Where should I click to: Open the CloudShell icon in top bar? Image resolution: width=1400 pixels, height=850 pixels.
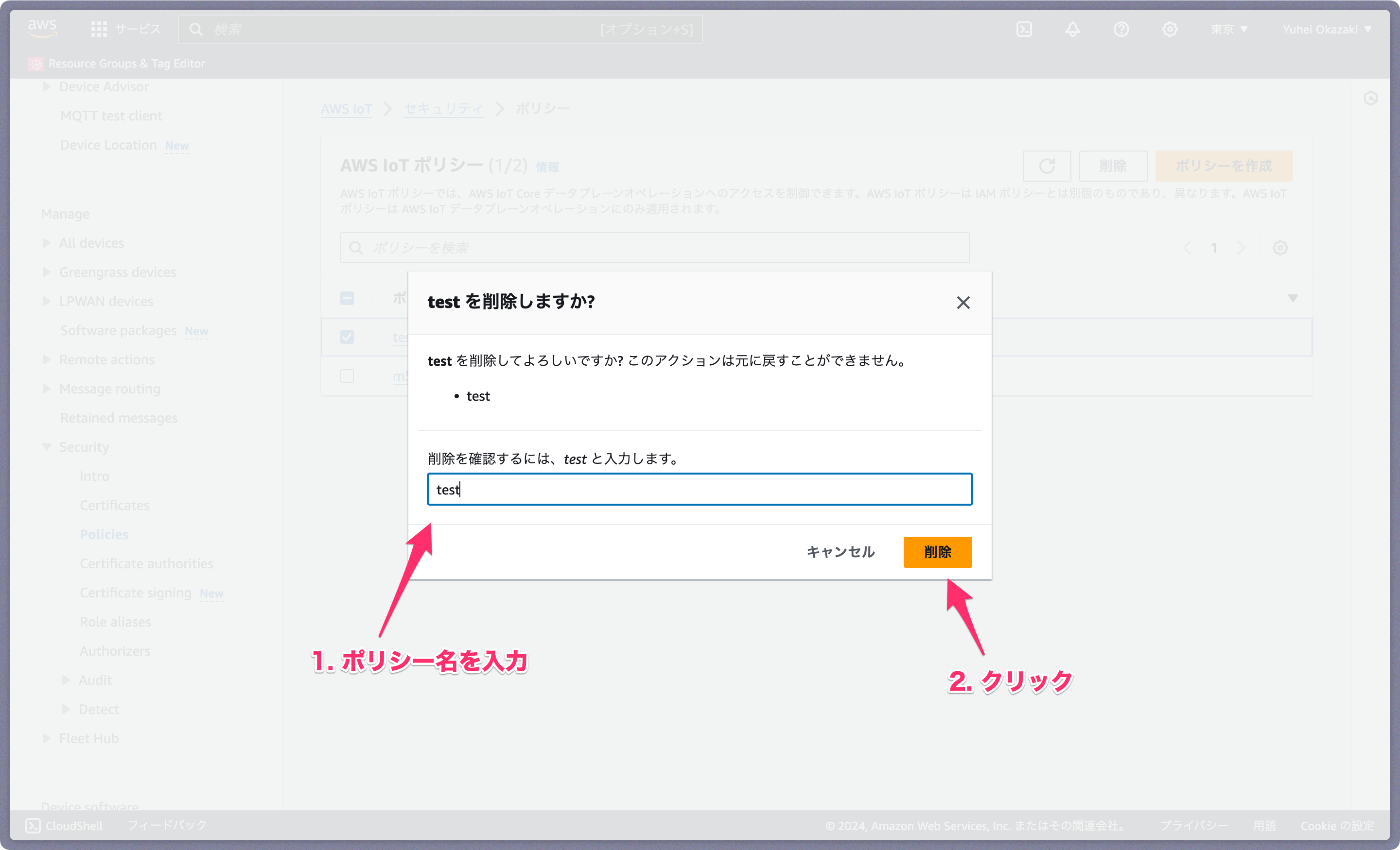(1024, 29)
